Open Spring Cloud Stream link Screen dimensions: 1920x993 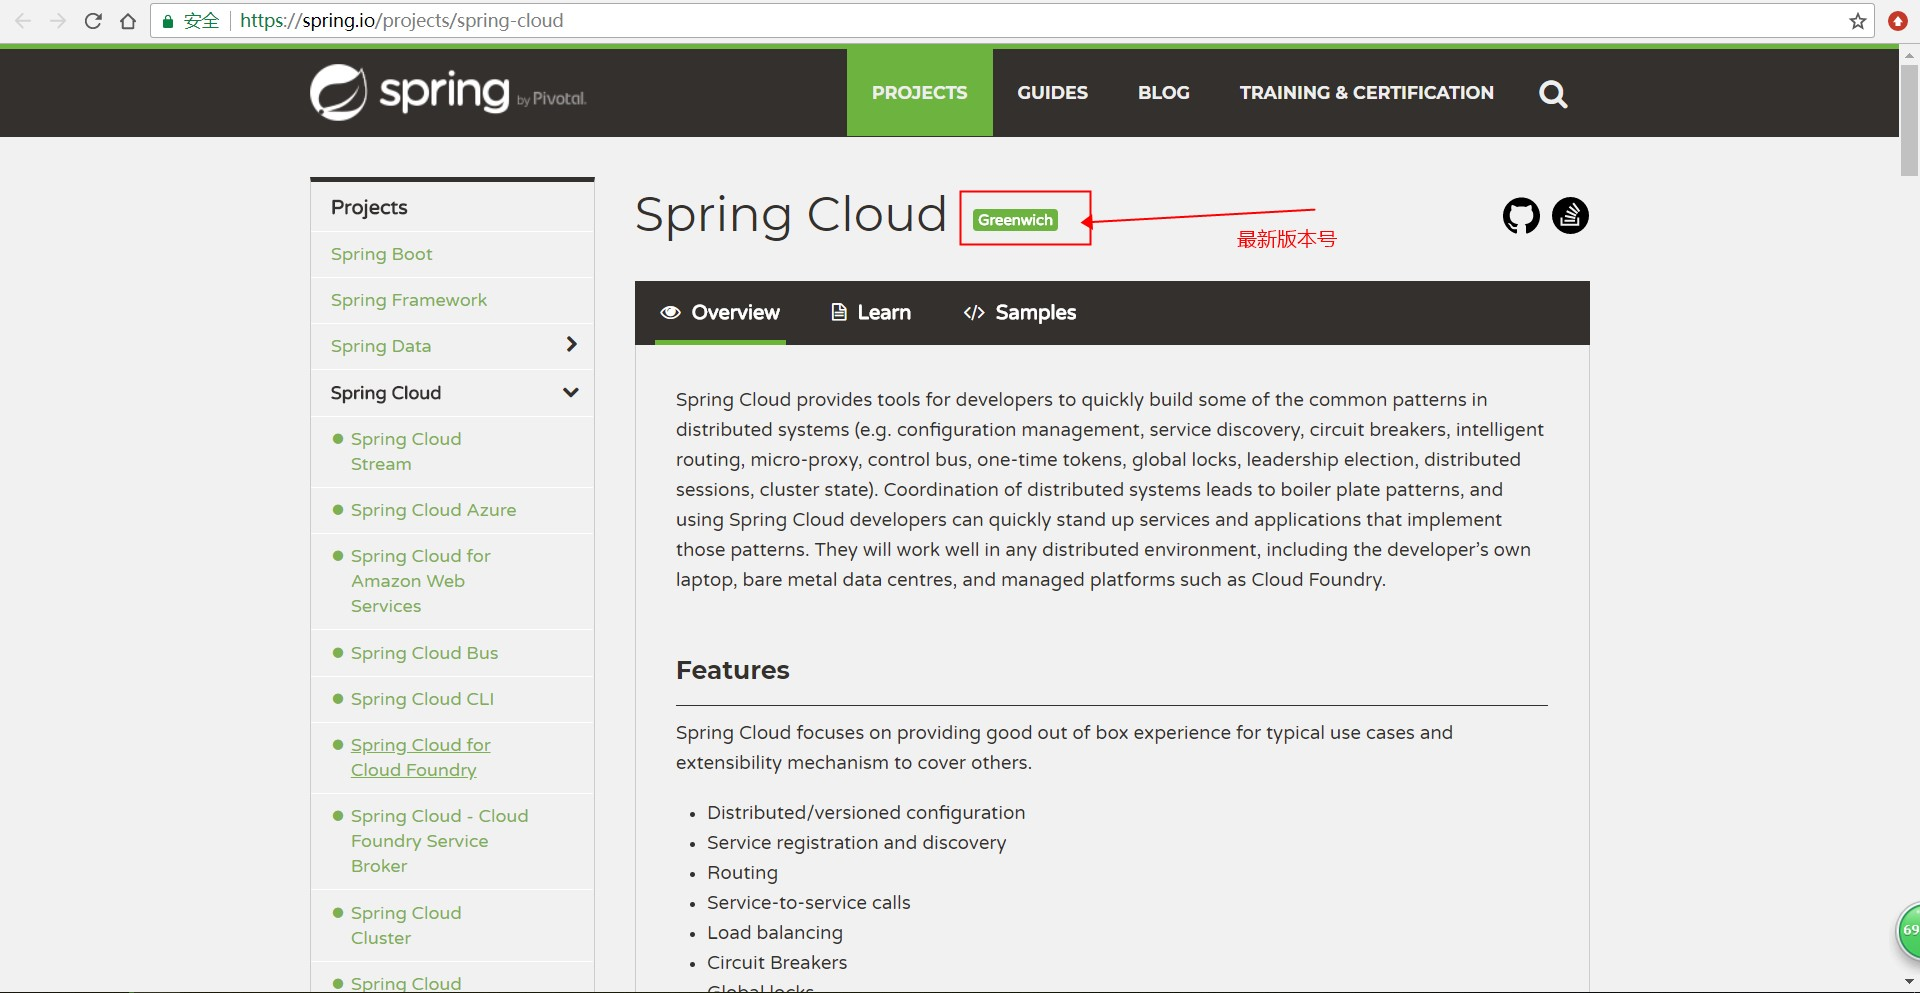pos(406,451)
